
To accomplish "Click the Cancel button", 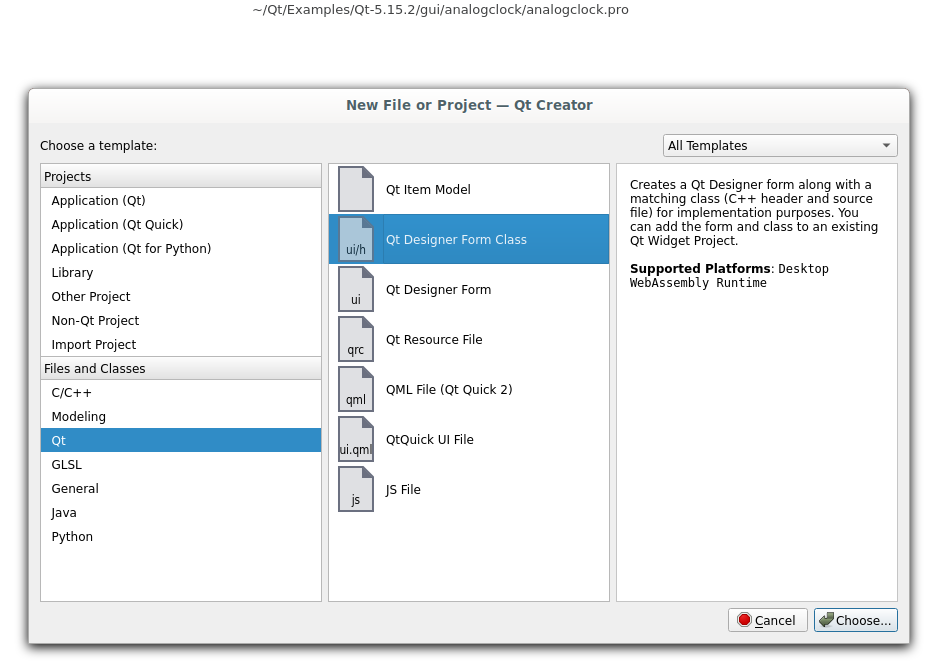I will pyautogui.click(x=767, y=620).
